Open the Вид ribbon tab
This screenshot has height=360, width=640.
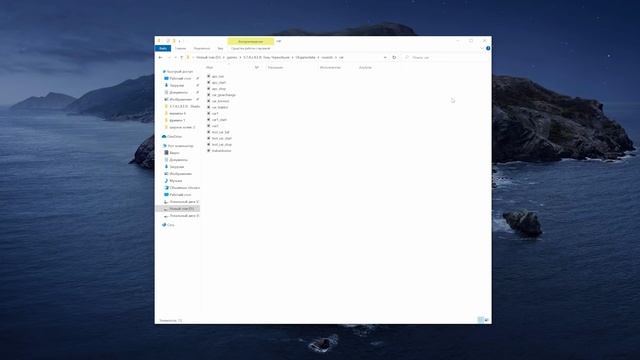220,48
